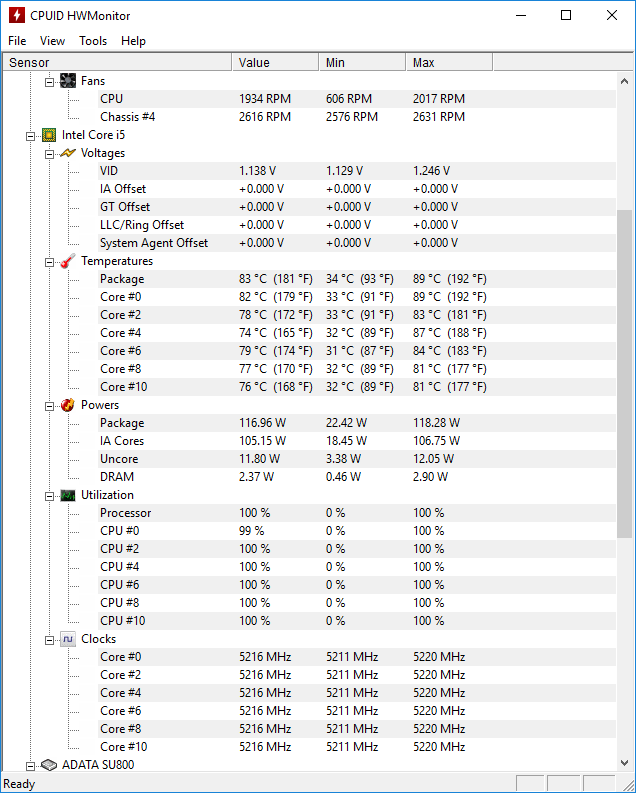The image size is (636, 793).
Task: Click the 116.96 W package power value
Action: 262,423
